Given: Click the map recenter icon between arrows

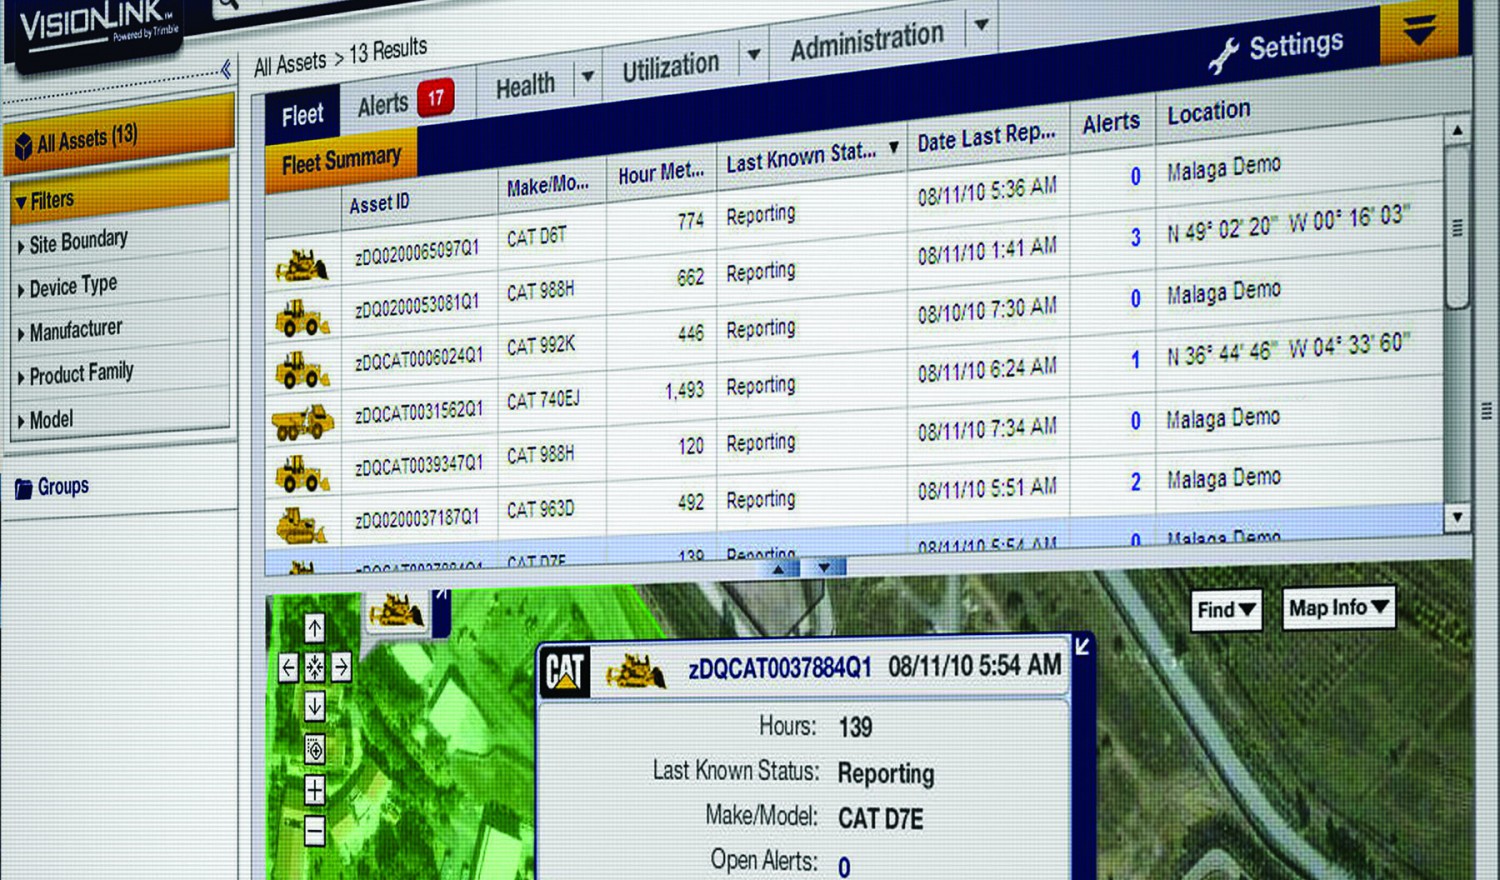Looking at the screenshot, I should point(315,667).
